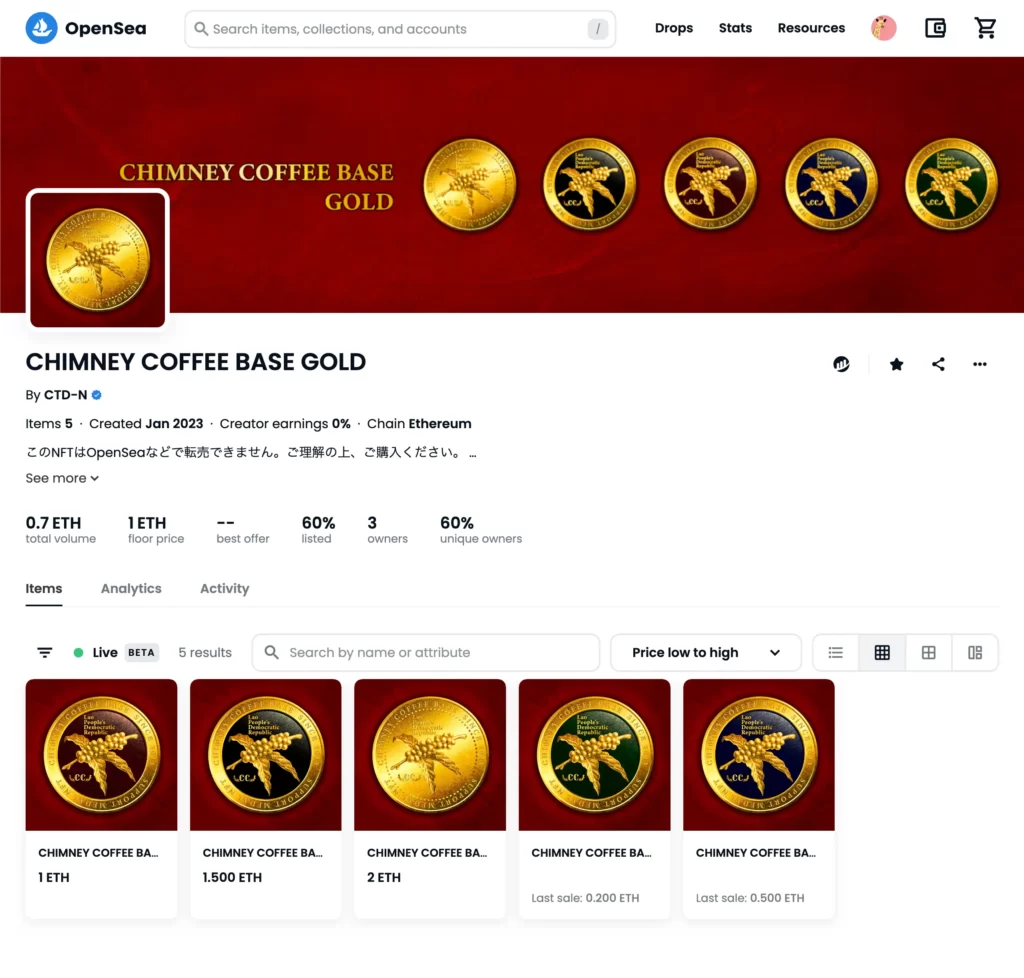The width and height of the screenshot is (1024, 978).
Task: Expand description with See more
Action: point(62,478)
